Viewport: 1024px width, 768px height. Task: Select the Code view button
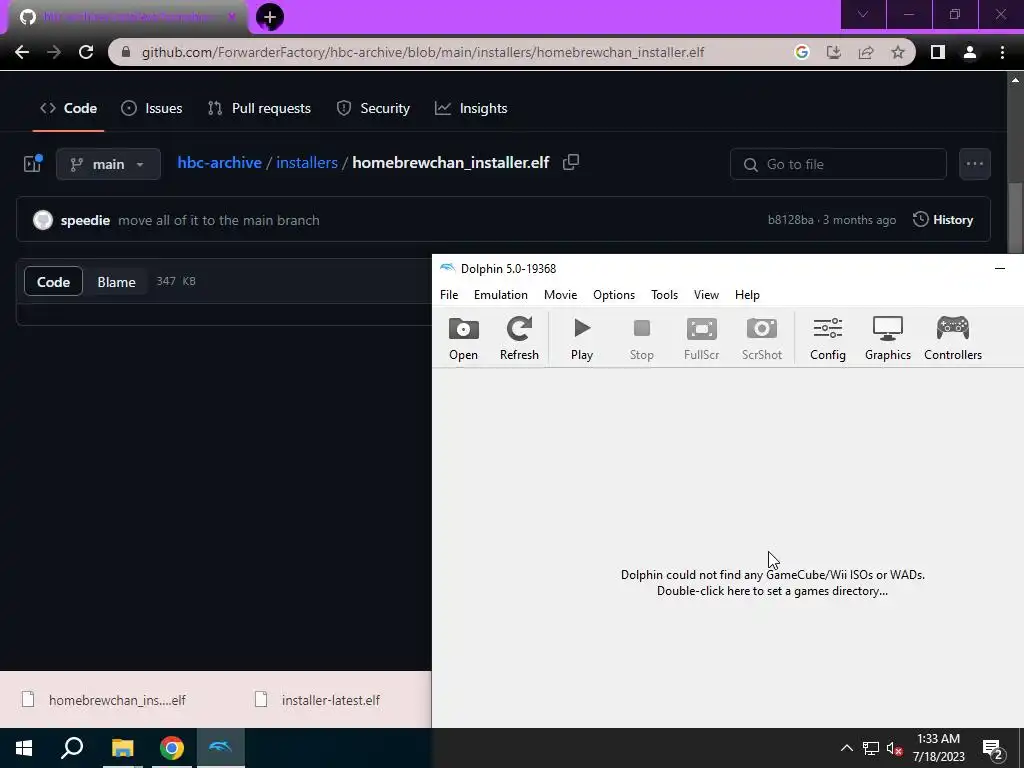[x=54, y=281]
